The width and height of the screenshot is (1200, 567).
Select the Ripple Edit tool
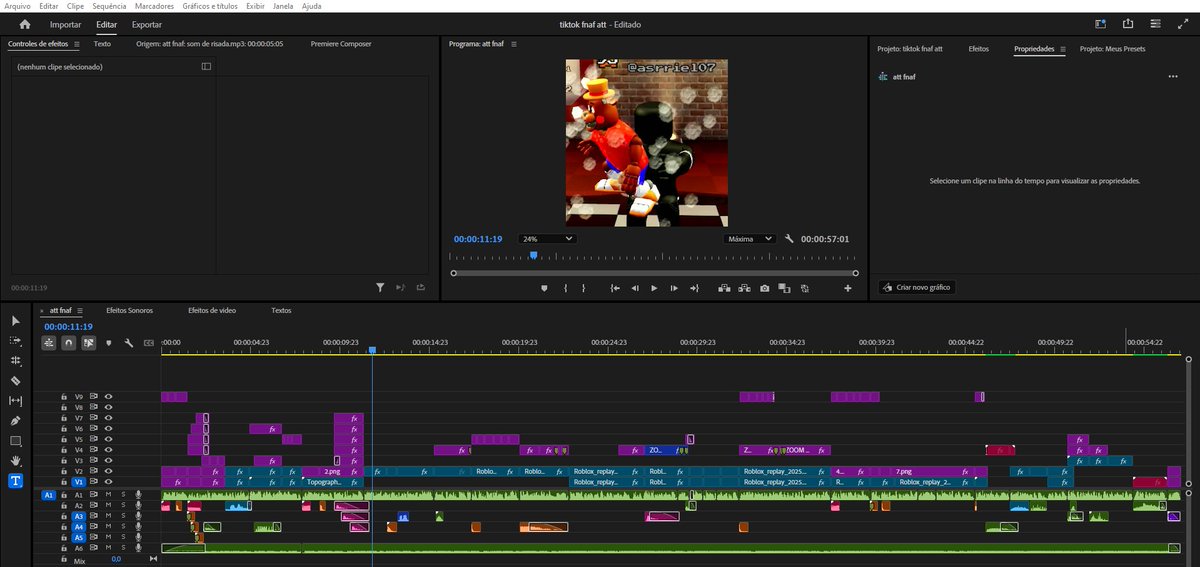[16, 360]
